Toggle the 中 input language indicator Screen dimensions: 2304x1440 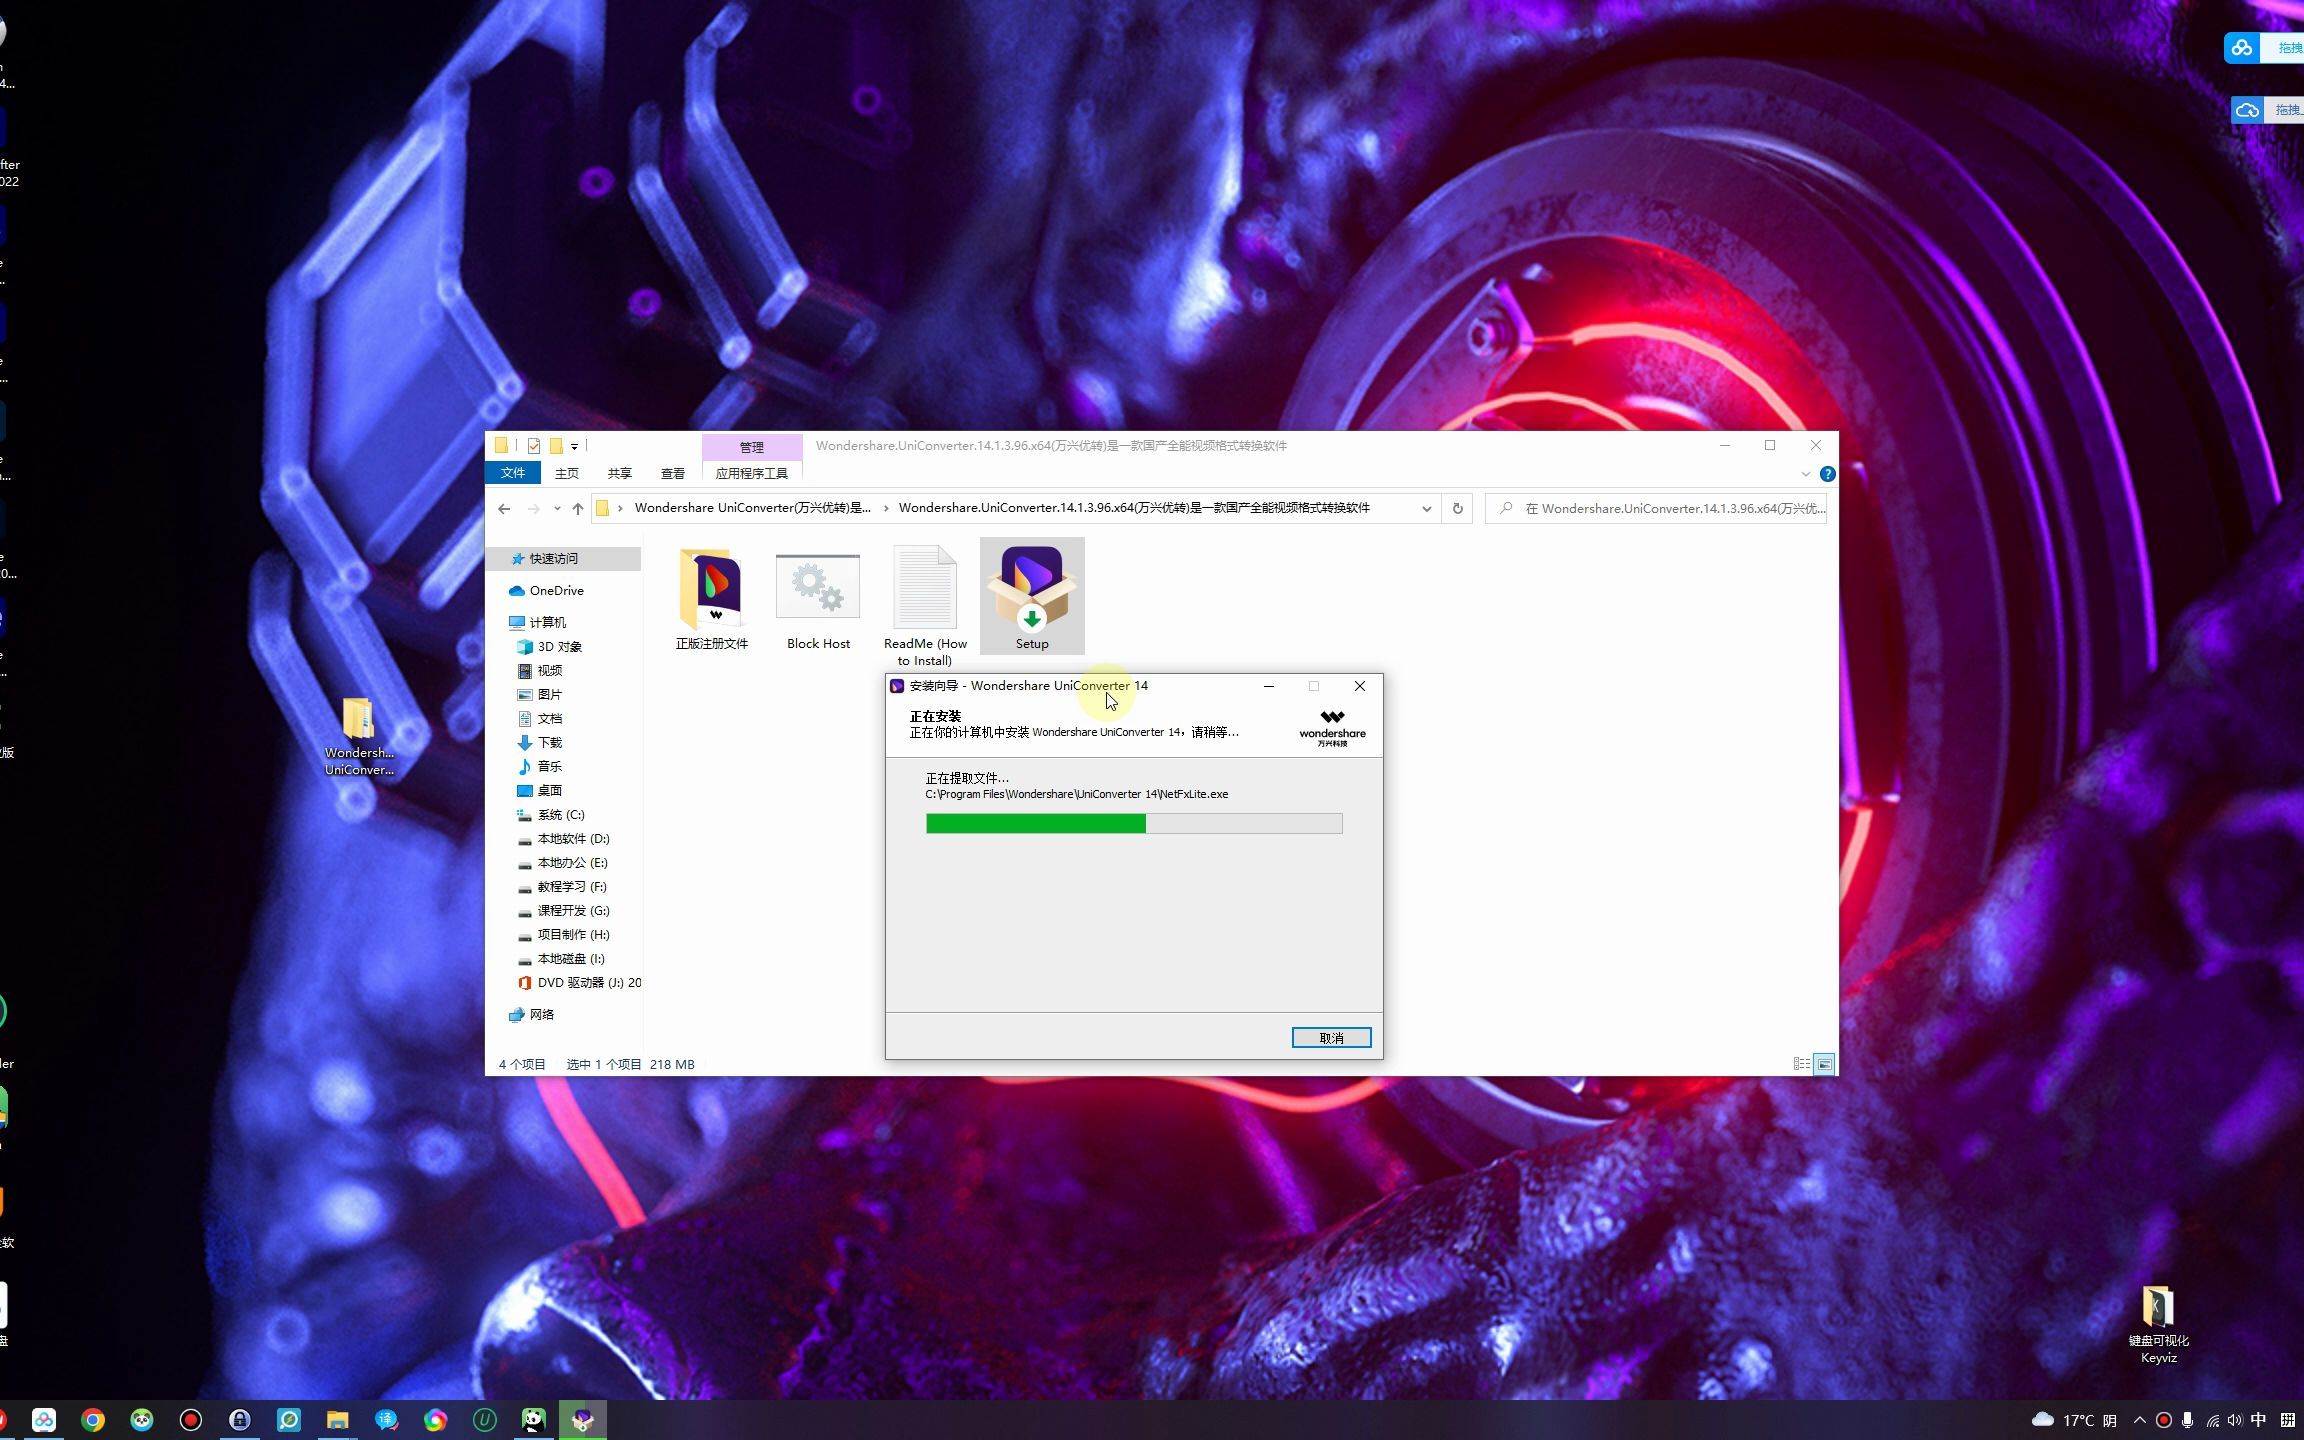point(2259,1420)
